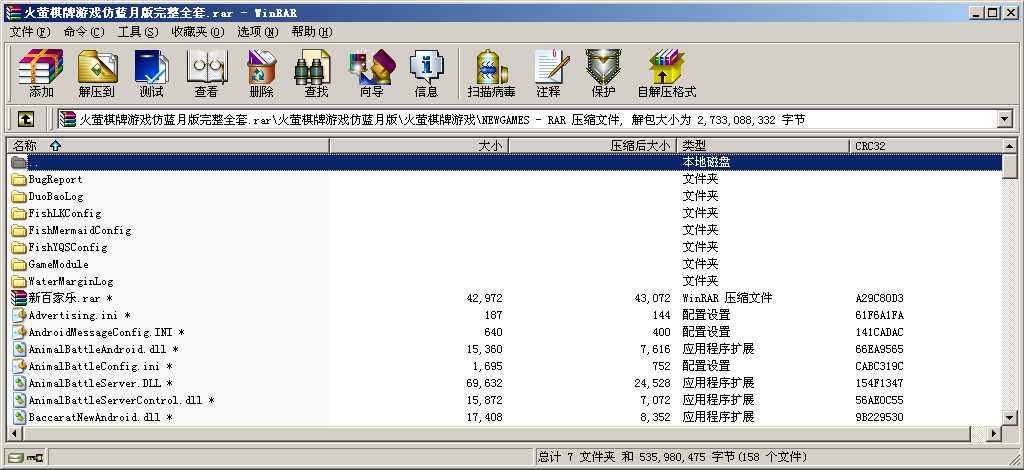Open the 文件(F) menu
1024x470 pixels.
pyautogui.click(x=30, y=32)
